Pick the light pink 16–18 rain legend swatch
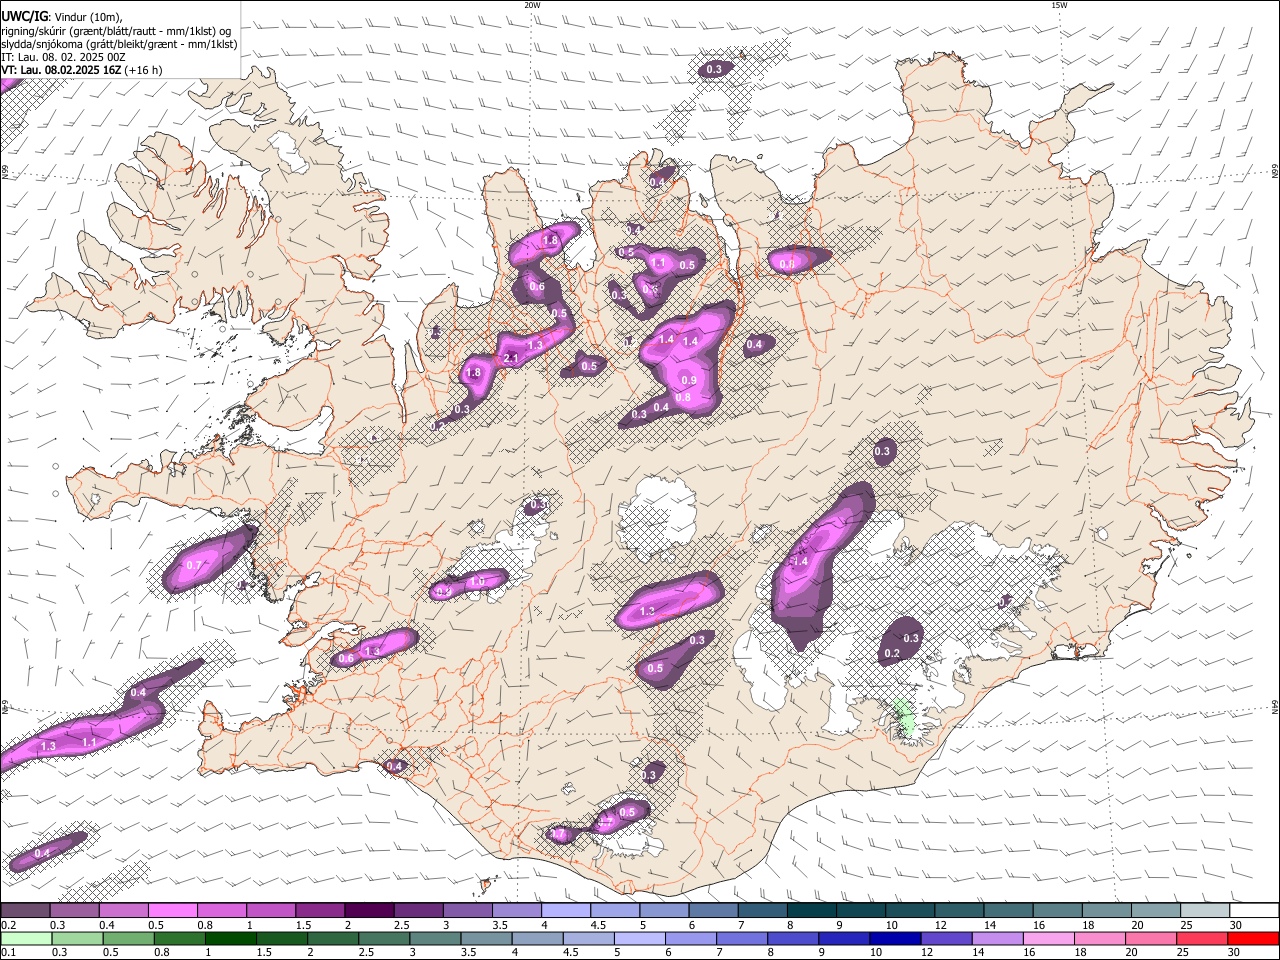Viewport: 1280px width, 960px height. coord(1050,938)
